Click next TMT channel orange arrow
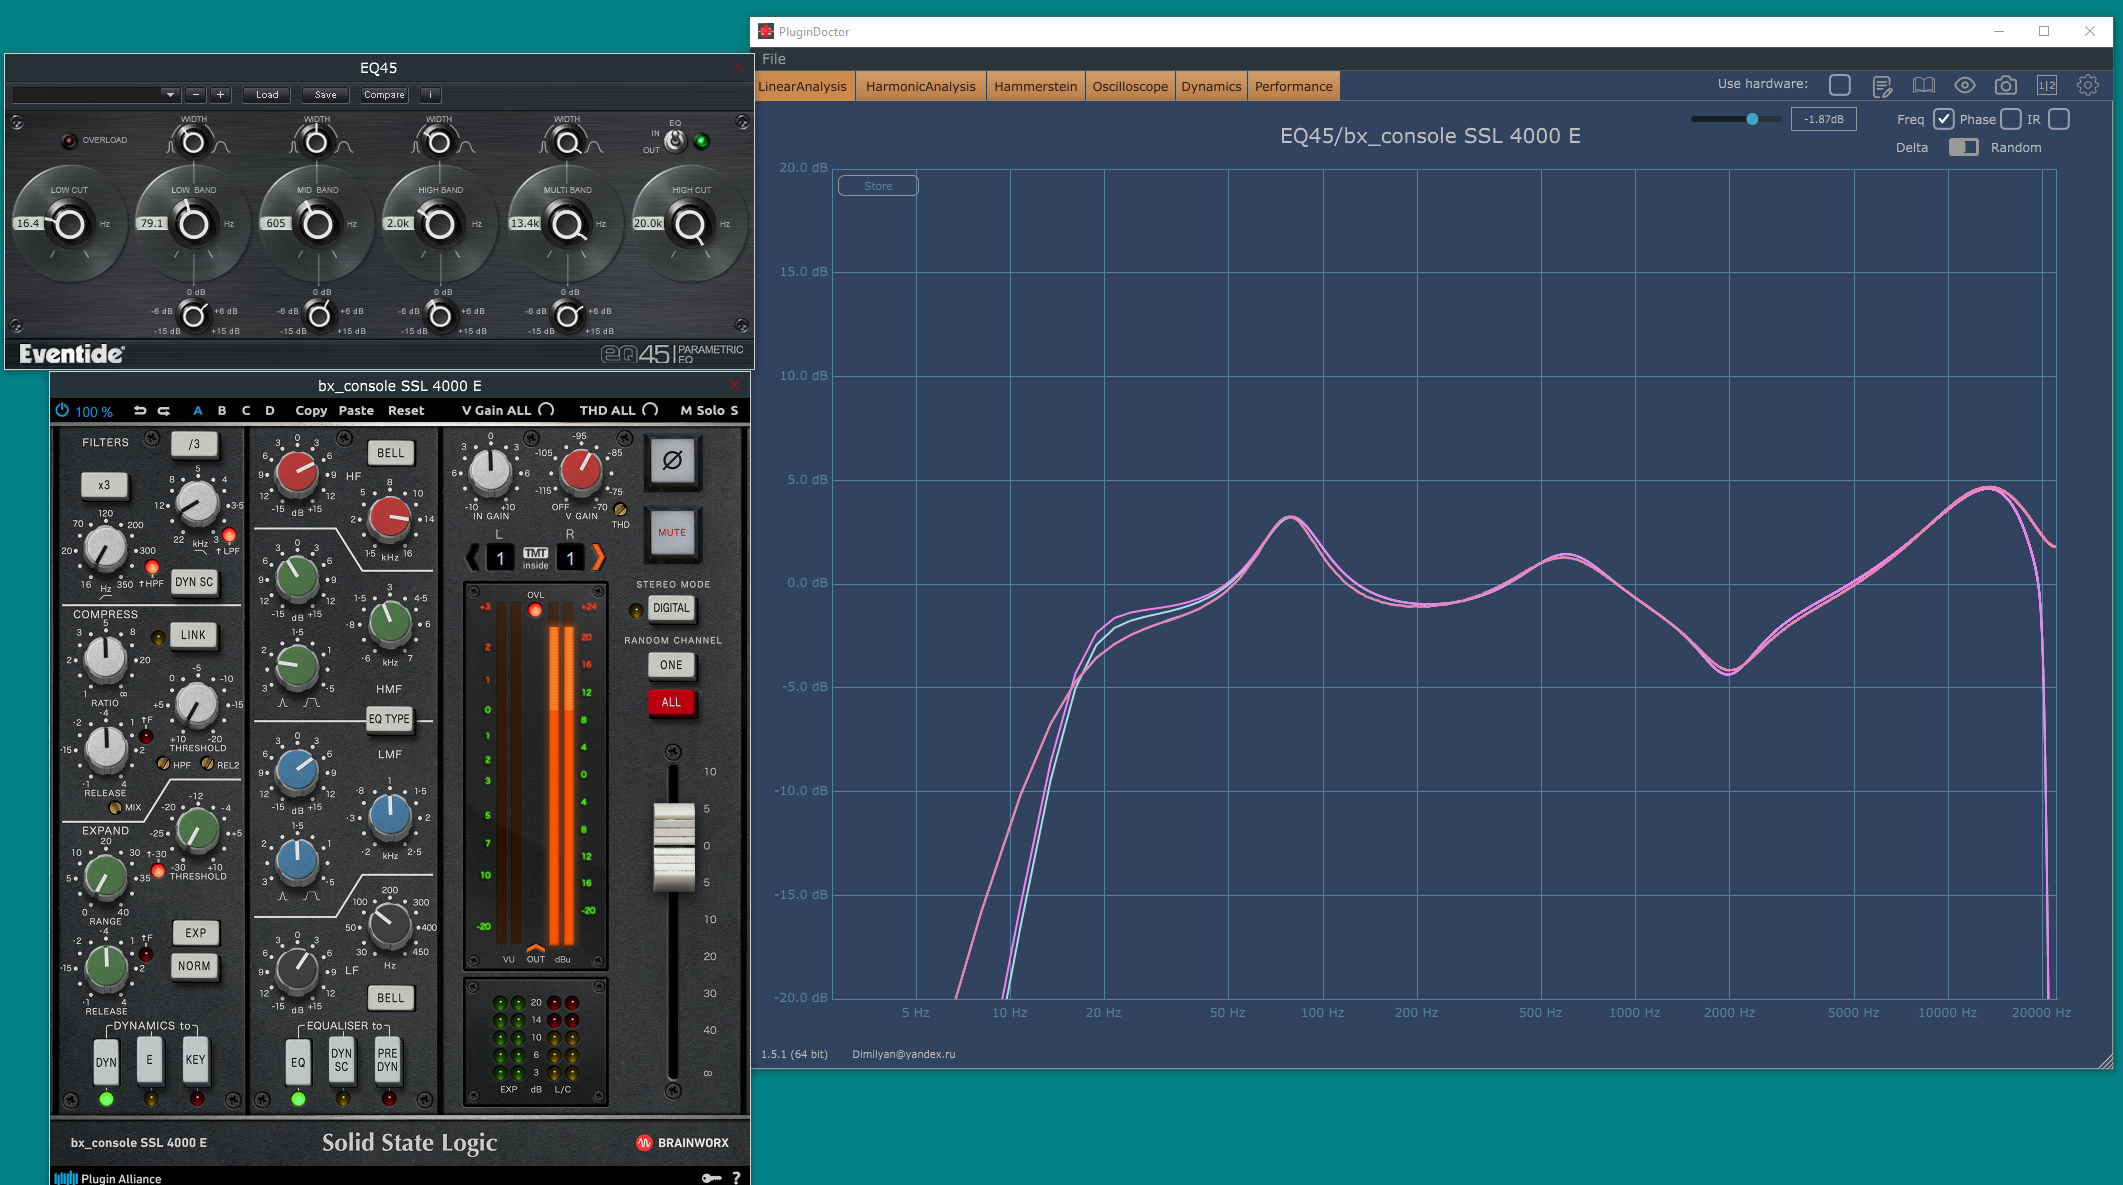2123x1185 pixels. (x=598, y=557)
